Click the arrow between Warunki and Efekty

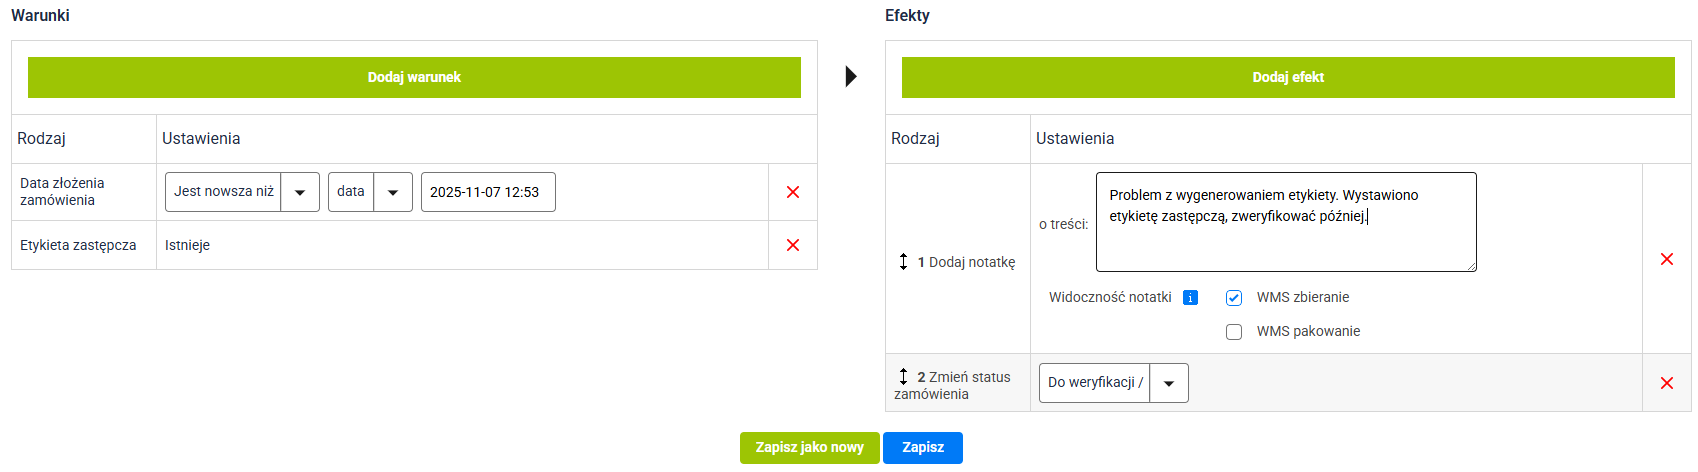851,76
